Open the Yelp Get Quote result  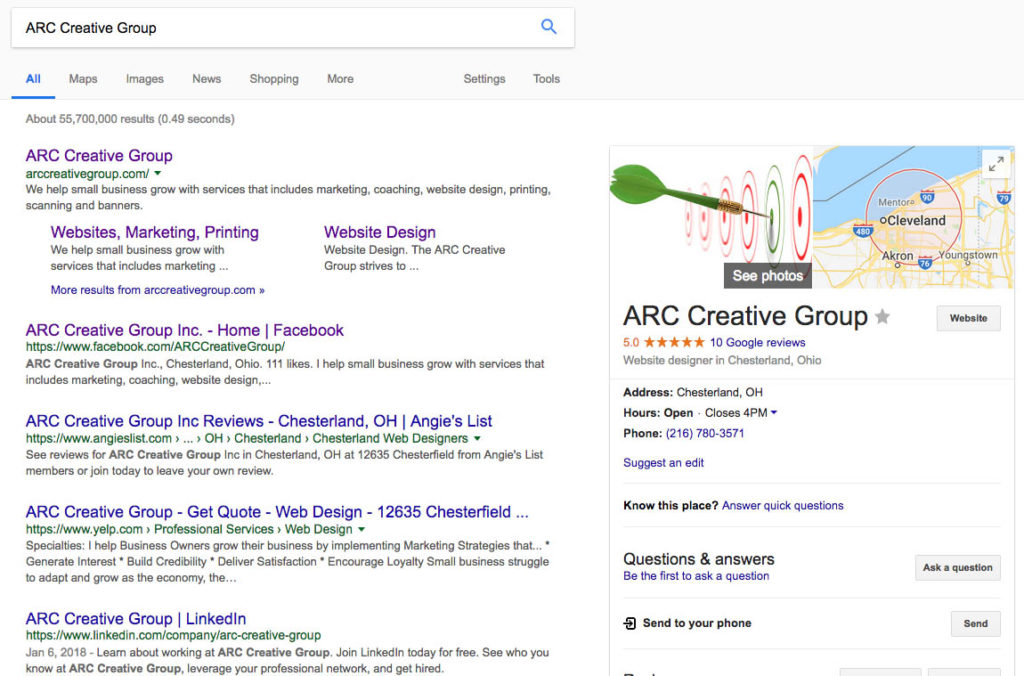(x=277, y=511)
